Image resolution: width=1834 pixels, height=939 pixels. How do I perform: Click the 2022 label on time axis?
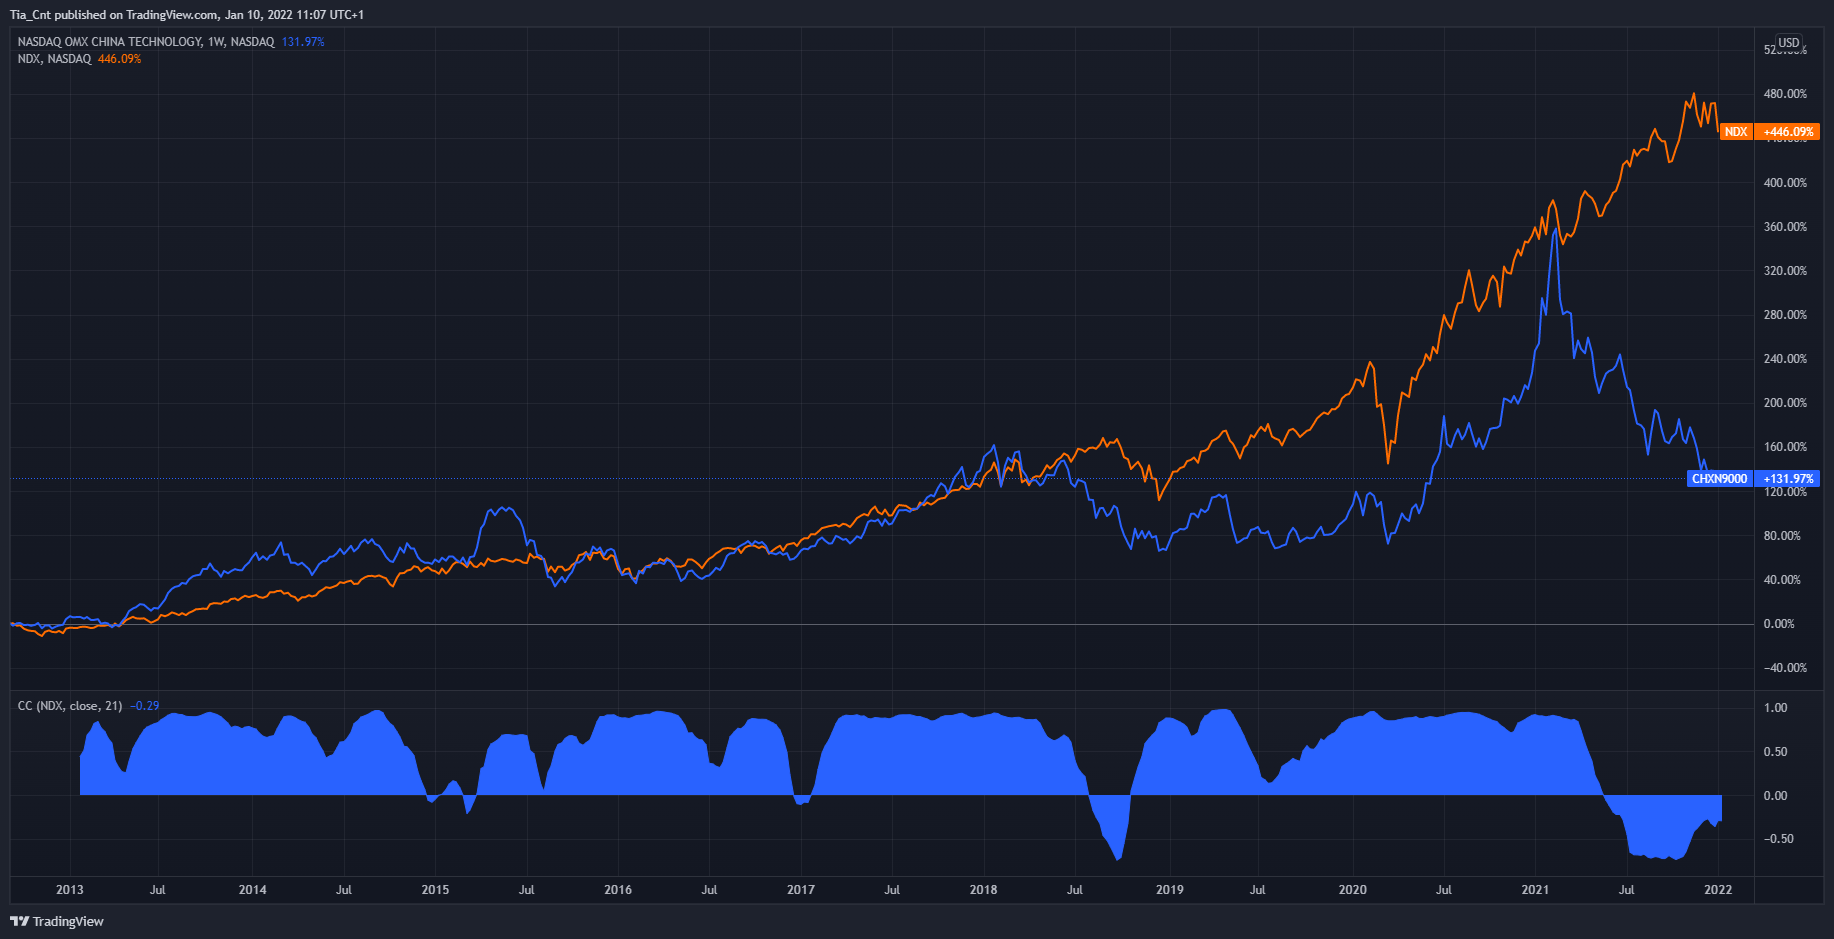click(1718, 890)
